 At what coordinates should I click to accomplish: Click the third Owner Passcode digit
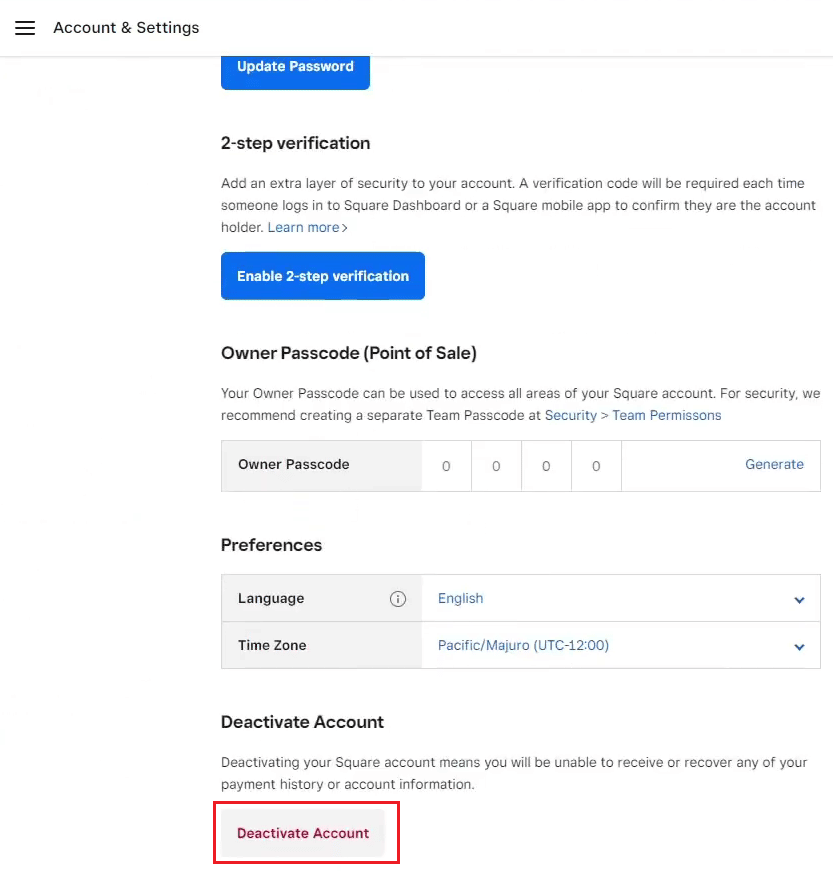coord(546,466)
